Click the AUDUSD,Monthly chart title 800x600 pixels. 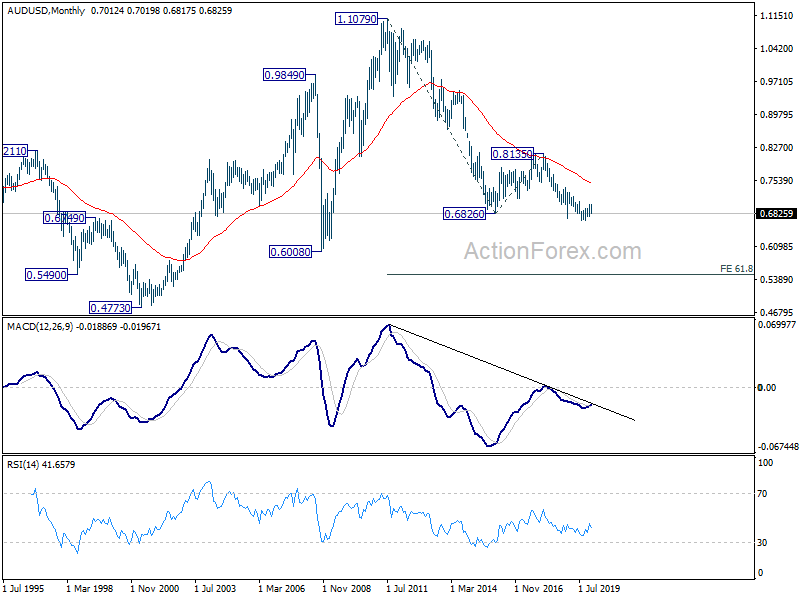[x=46, y=11]
